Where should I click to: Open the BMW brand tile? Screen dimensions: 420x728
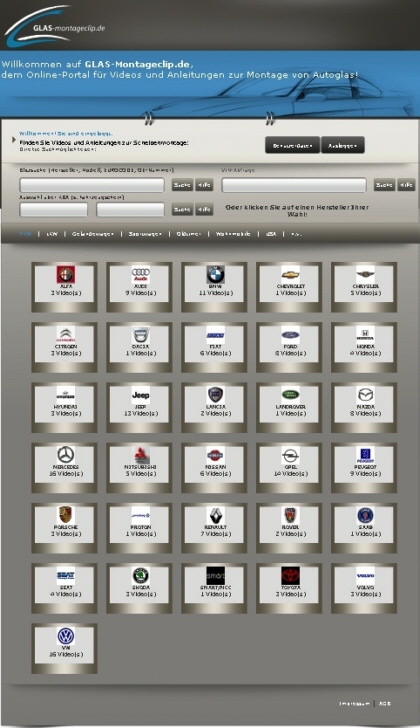214,286
